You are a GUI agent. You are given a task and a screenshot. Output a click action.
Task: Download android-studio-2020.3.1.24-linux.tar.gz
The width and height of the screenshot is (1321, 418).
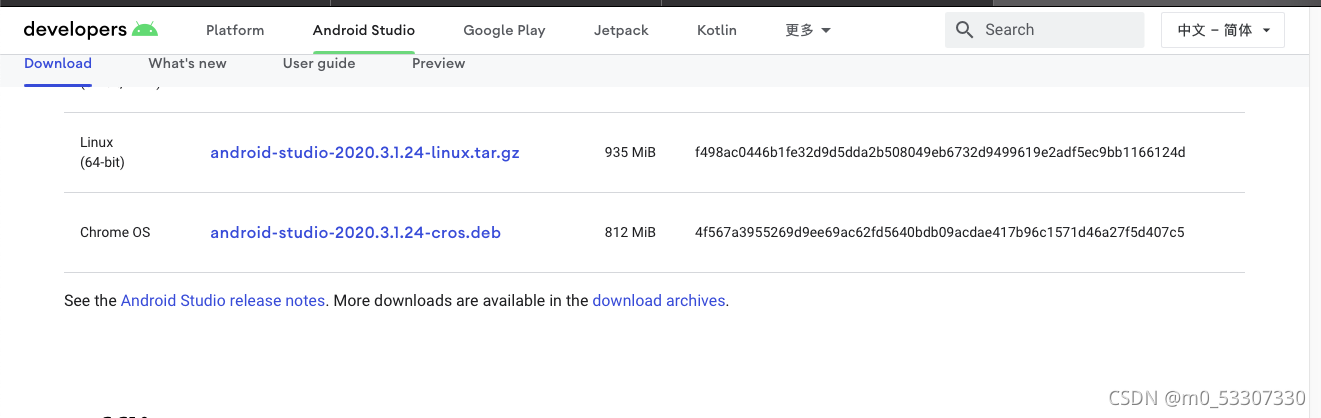[365, 153]
